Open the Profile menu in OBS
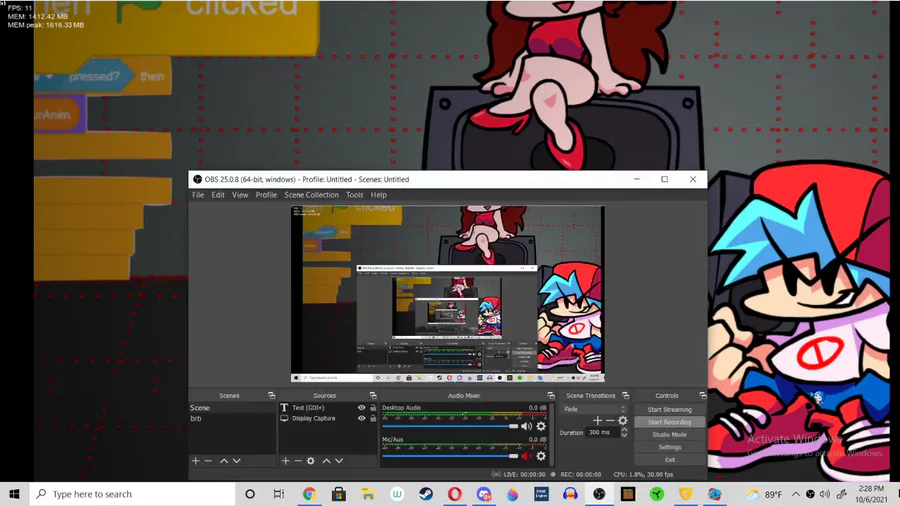 [266, 195]
